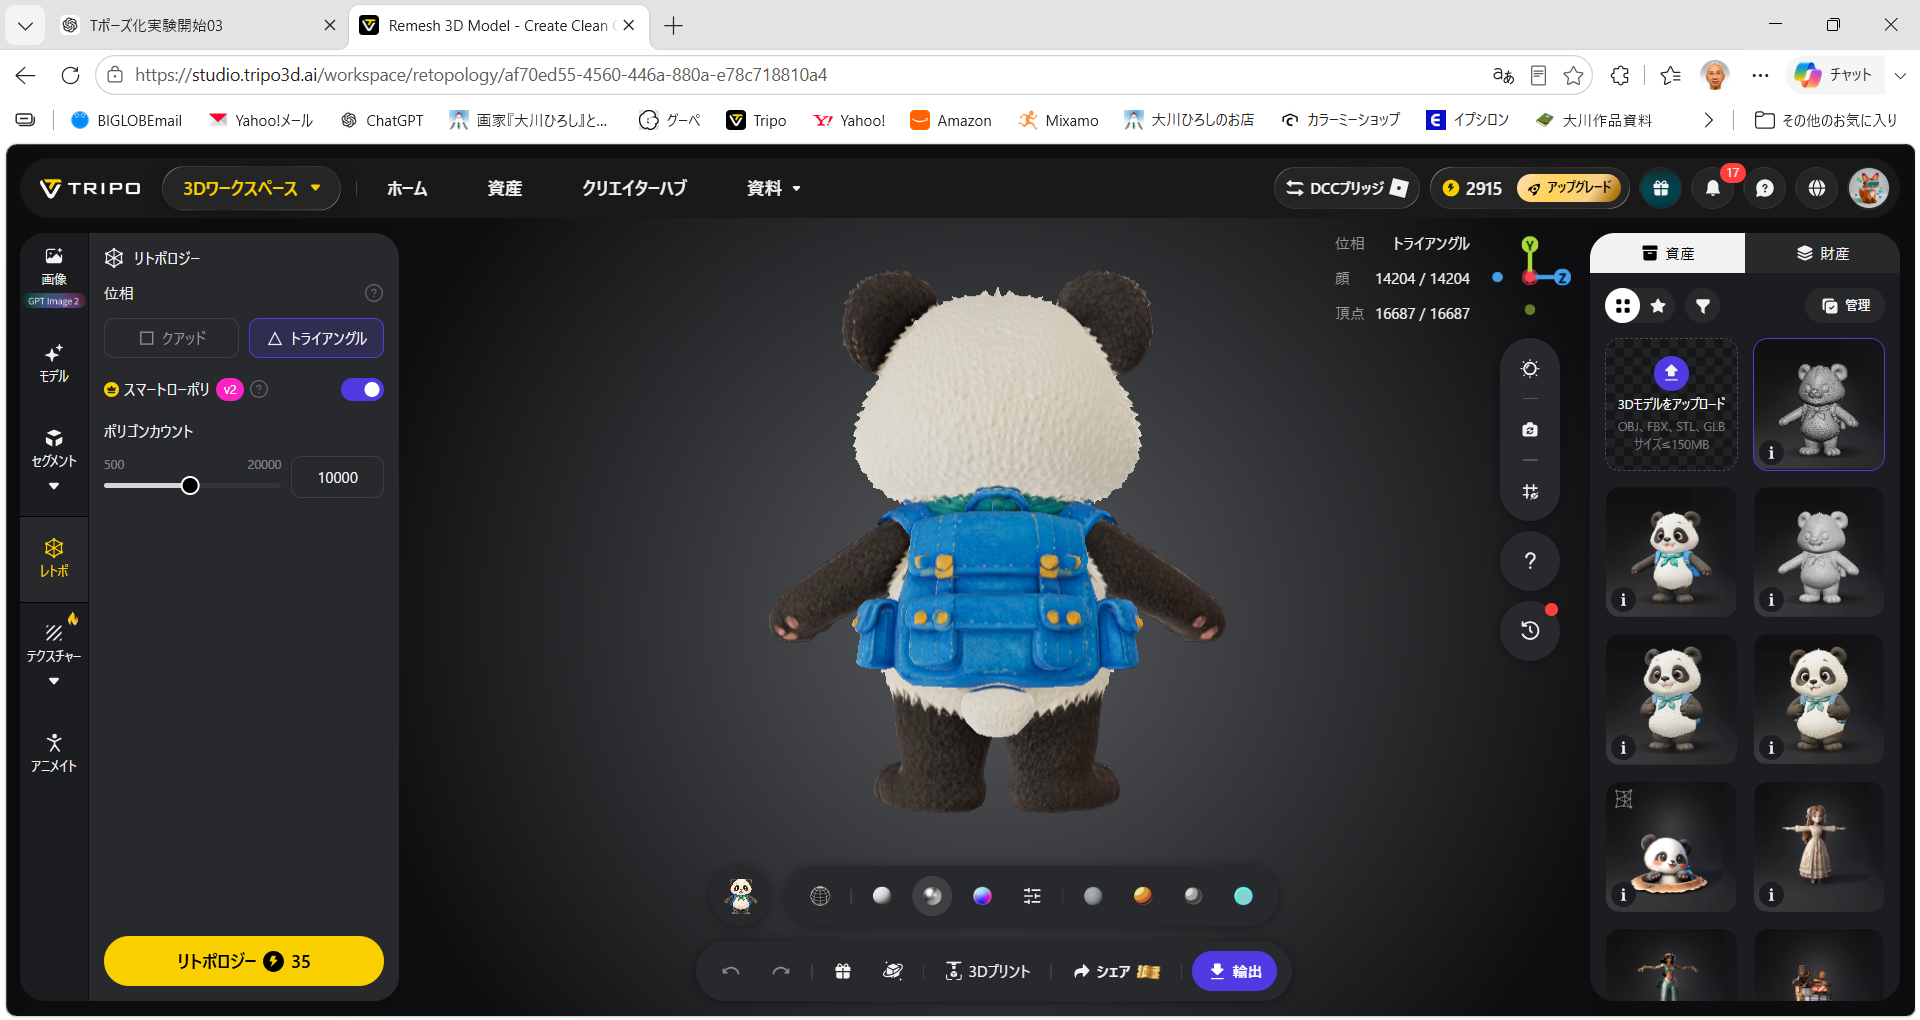Open the 3Dワークスペース dropdown
The height and width of the screenshot is (1020, 1920).
pos(251,188)
